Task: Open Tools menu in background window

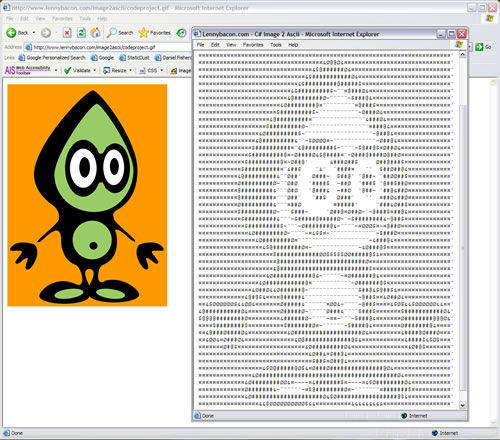Action: [85, 19]
